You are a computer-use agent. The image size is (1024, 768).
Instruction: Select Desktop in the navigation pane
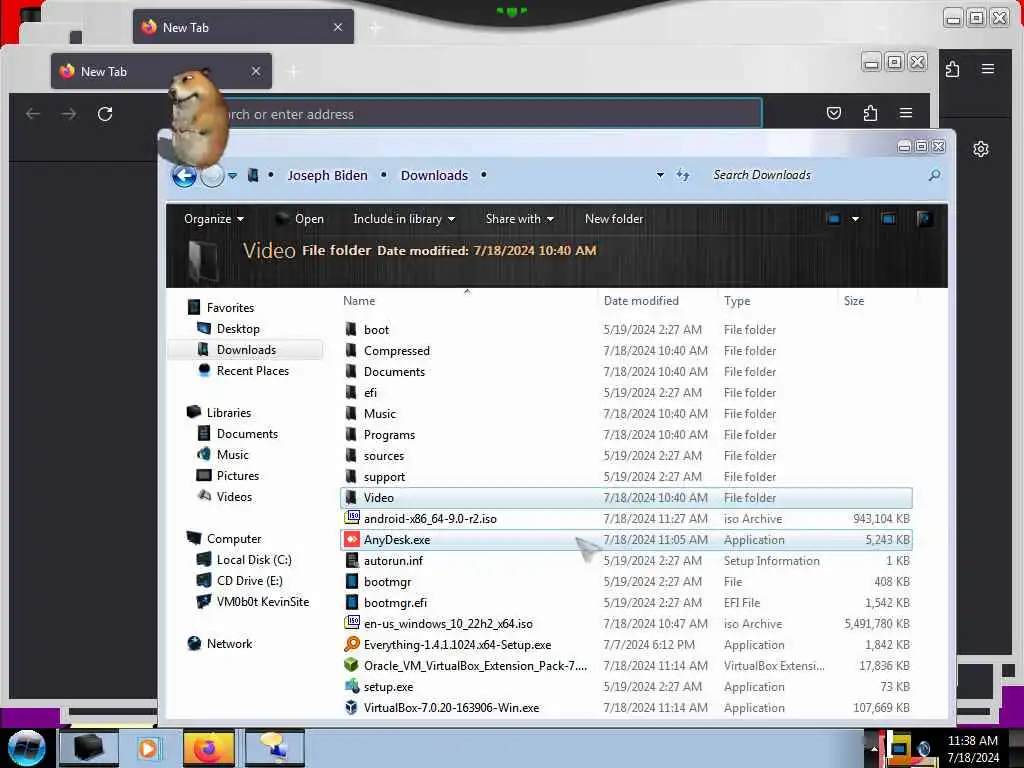238,328
